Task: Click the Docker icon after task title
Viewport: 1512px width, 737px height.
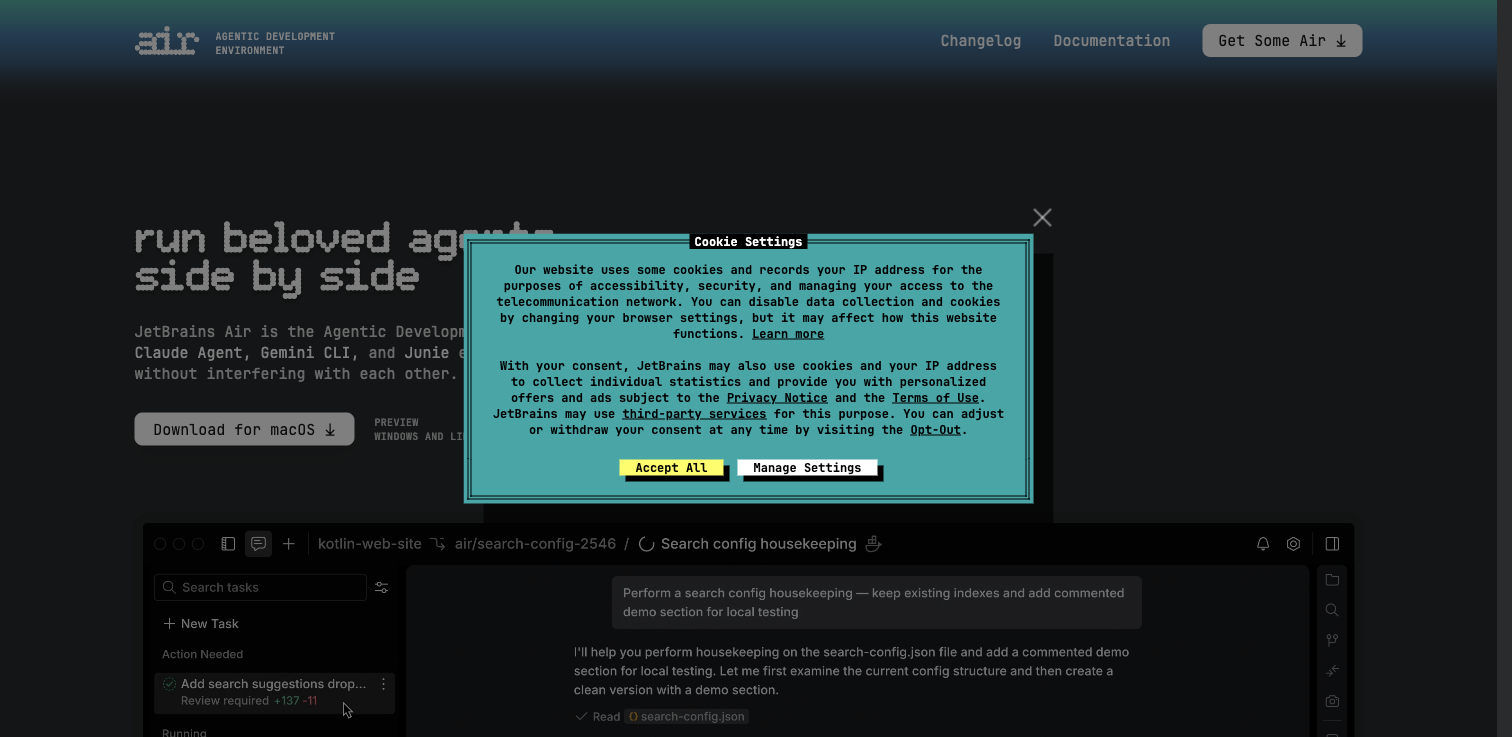Action: [873, 544]
